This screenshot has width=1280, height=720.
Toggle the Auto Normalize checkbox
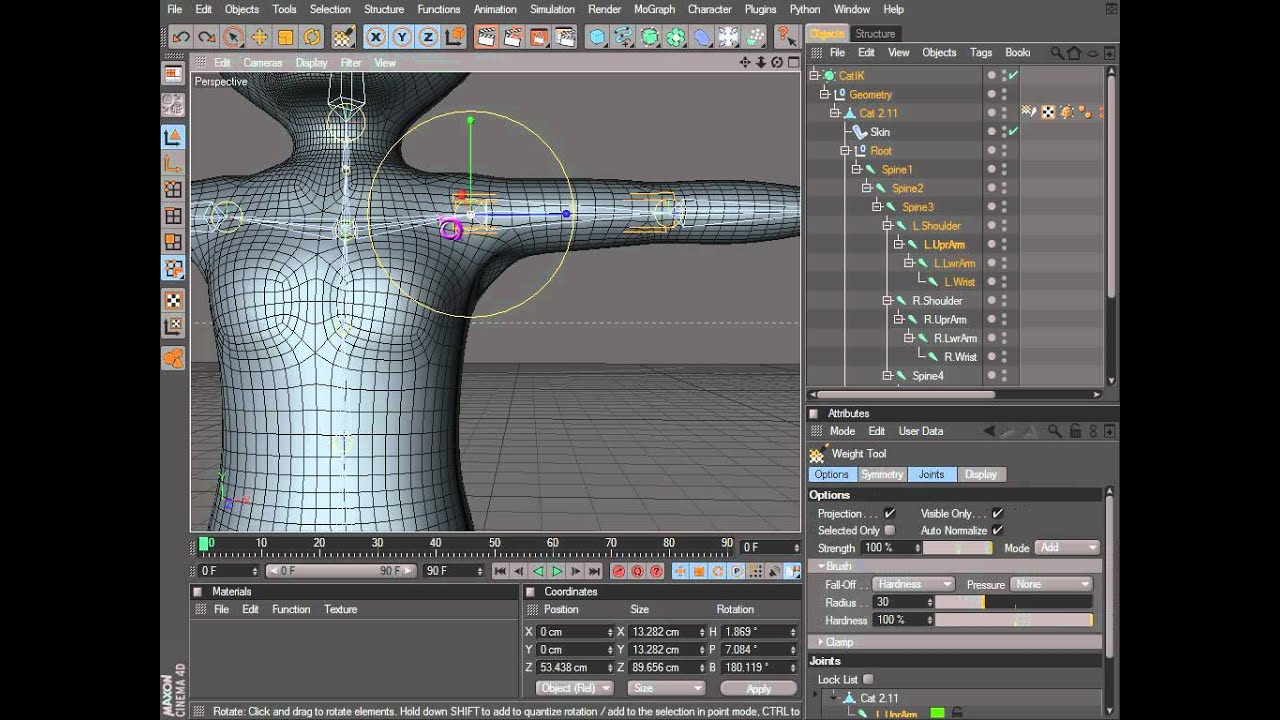tap(997, 530)
